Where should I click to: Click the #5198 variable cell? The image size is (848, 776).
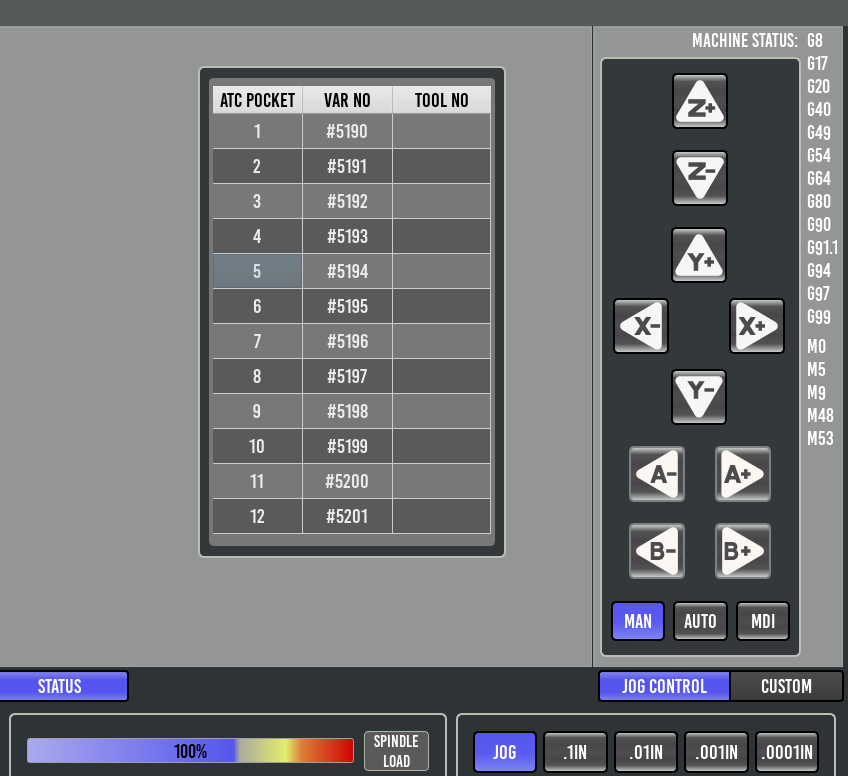347,412
